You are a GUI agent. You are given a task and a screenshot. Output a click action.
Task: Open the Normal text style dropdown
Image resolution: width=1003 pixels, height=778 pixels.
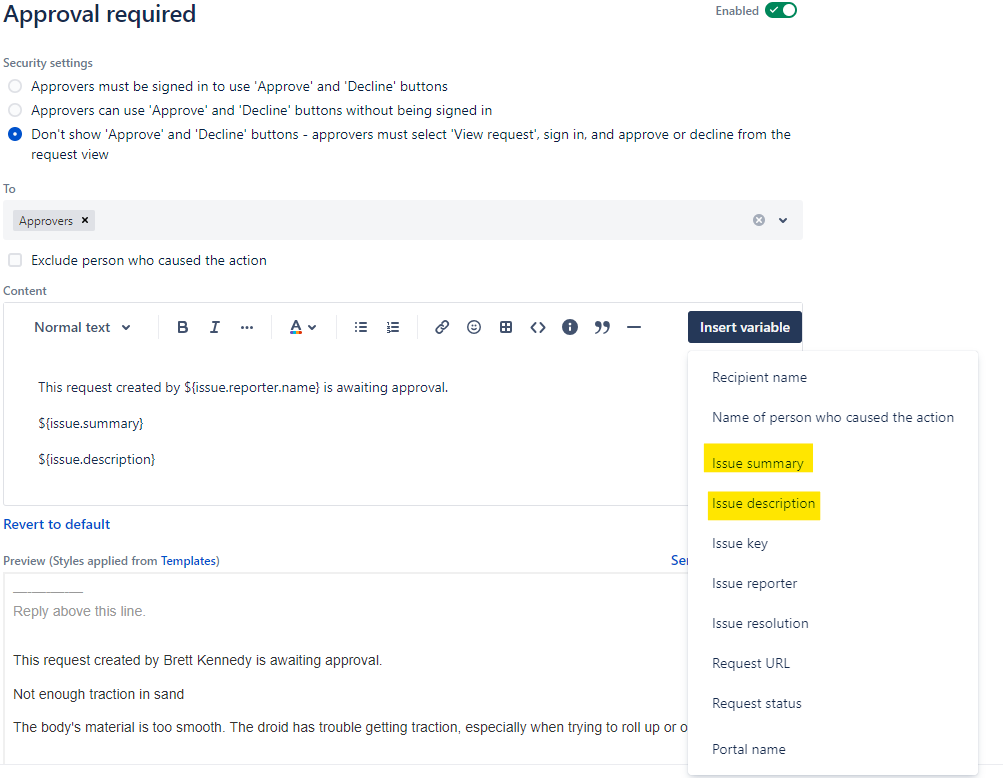tap(83, 327)
